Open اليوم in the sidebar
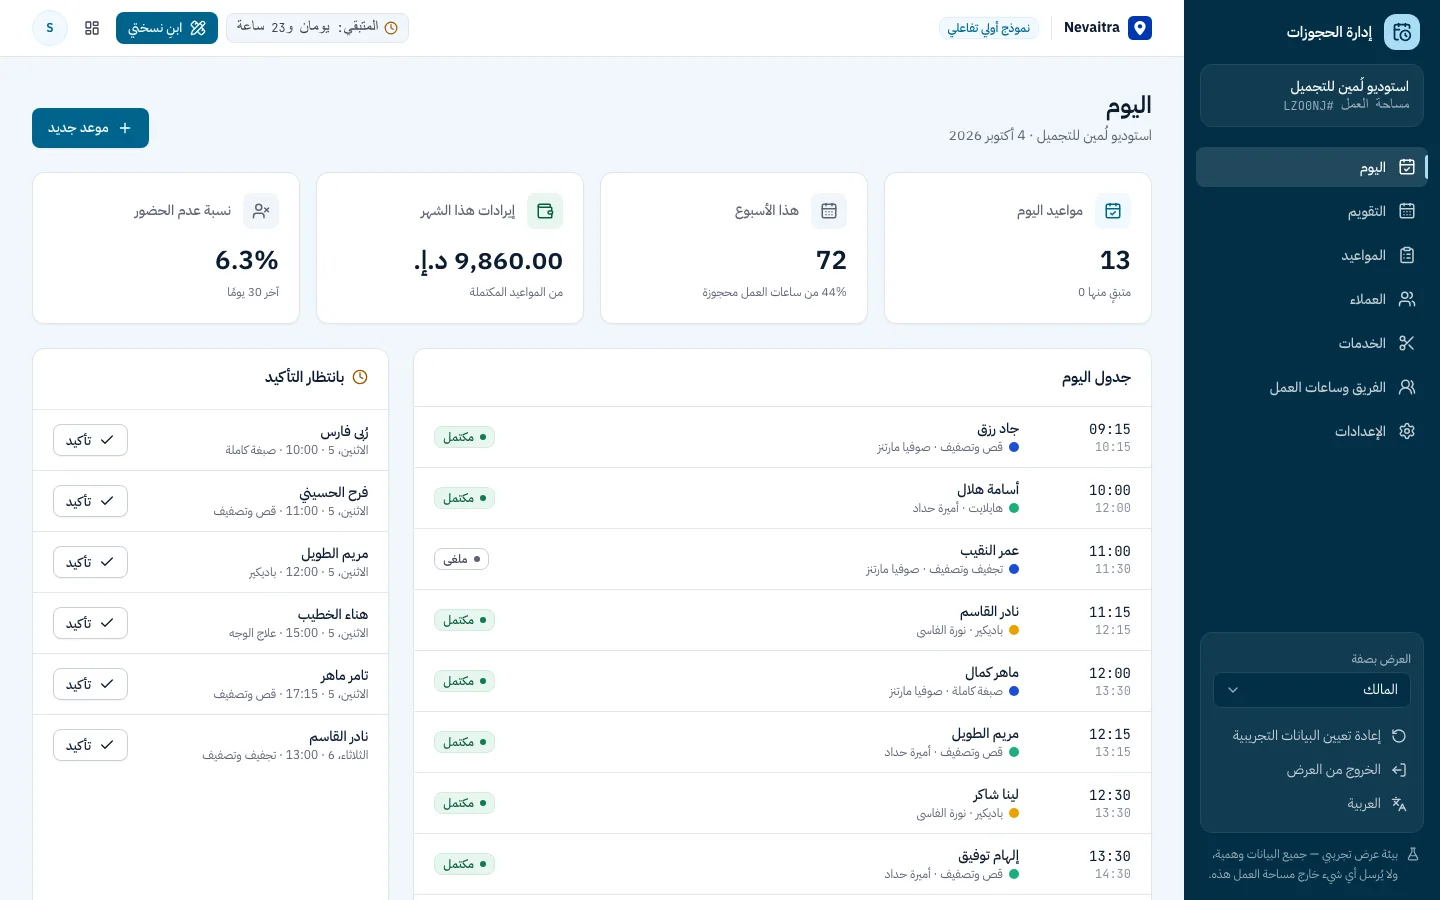This screenshot has width=1440, height=900. click(1310, 167)
